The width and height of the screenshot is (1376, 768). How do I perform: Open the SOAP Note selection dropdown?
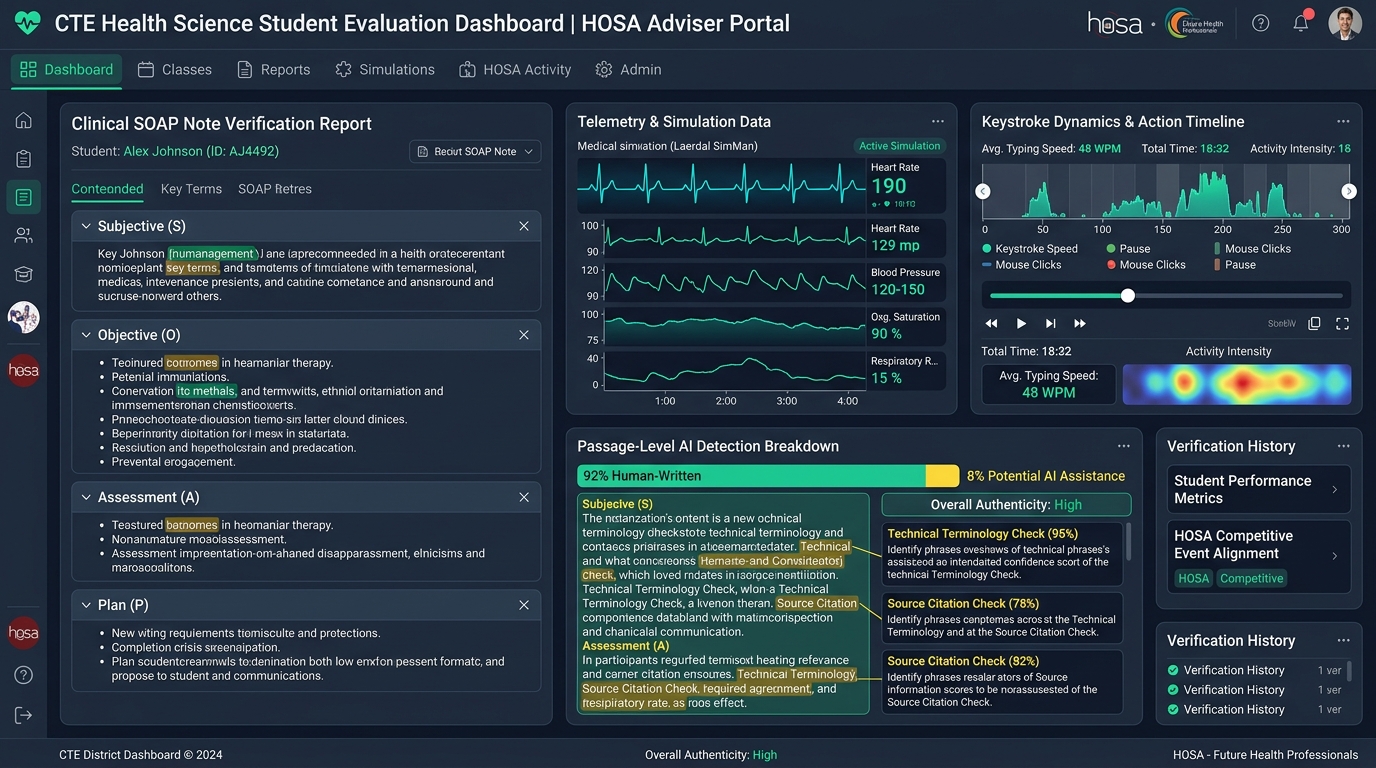[475, 151]
